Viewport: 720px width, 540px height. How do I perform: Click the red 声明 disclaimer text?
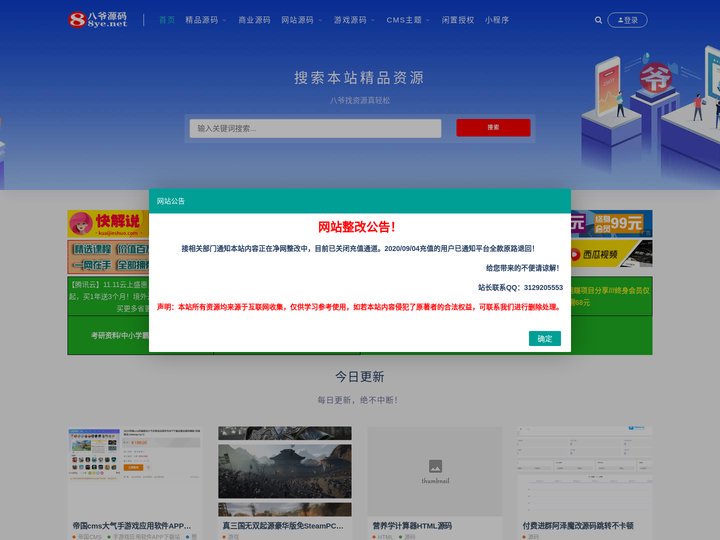(359, 307)
